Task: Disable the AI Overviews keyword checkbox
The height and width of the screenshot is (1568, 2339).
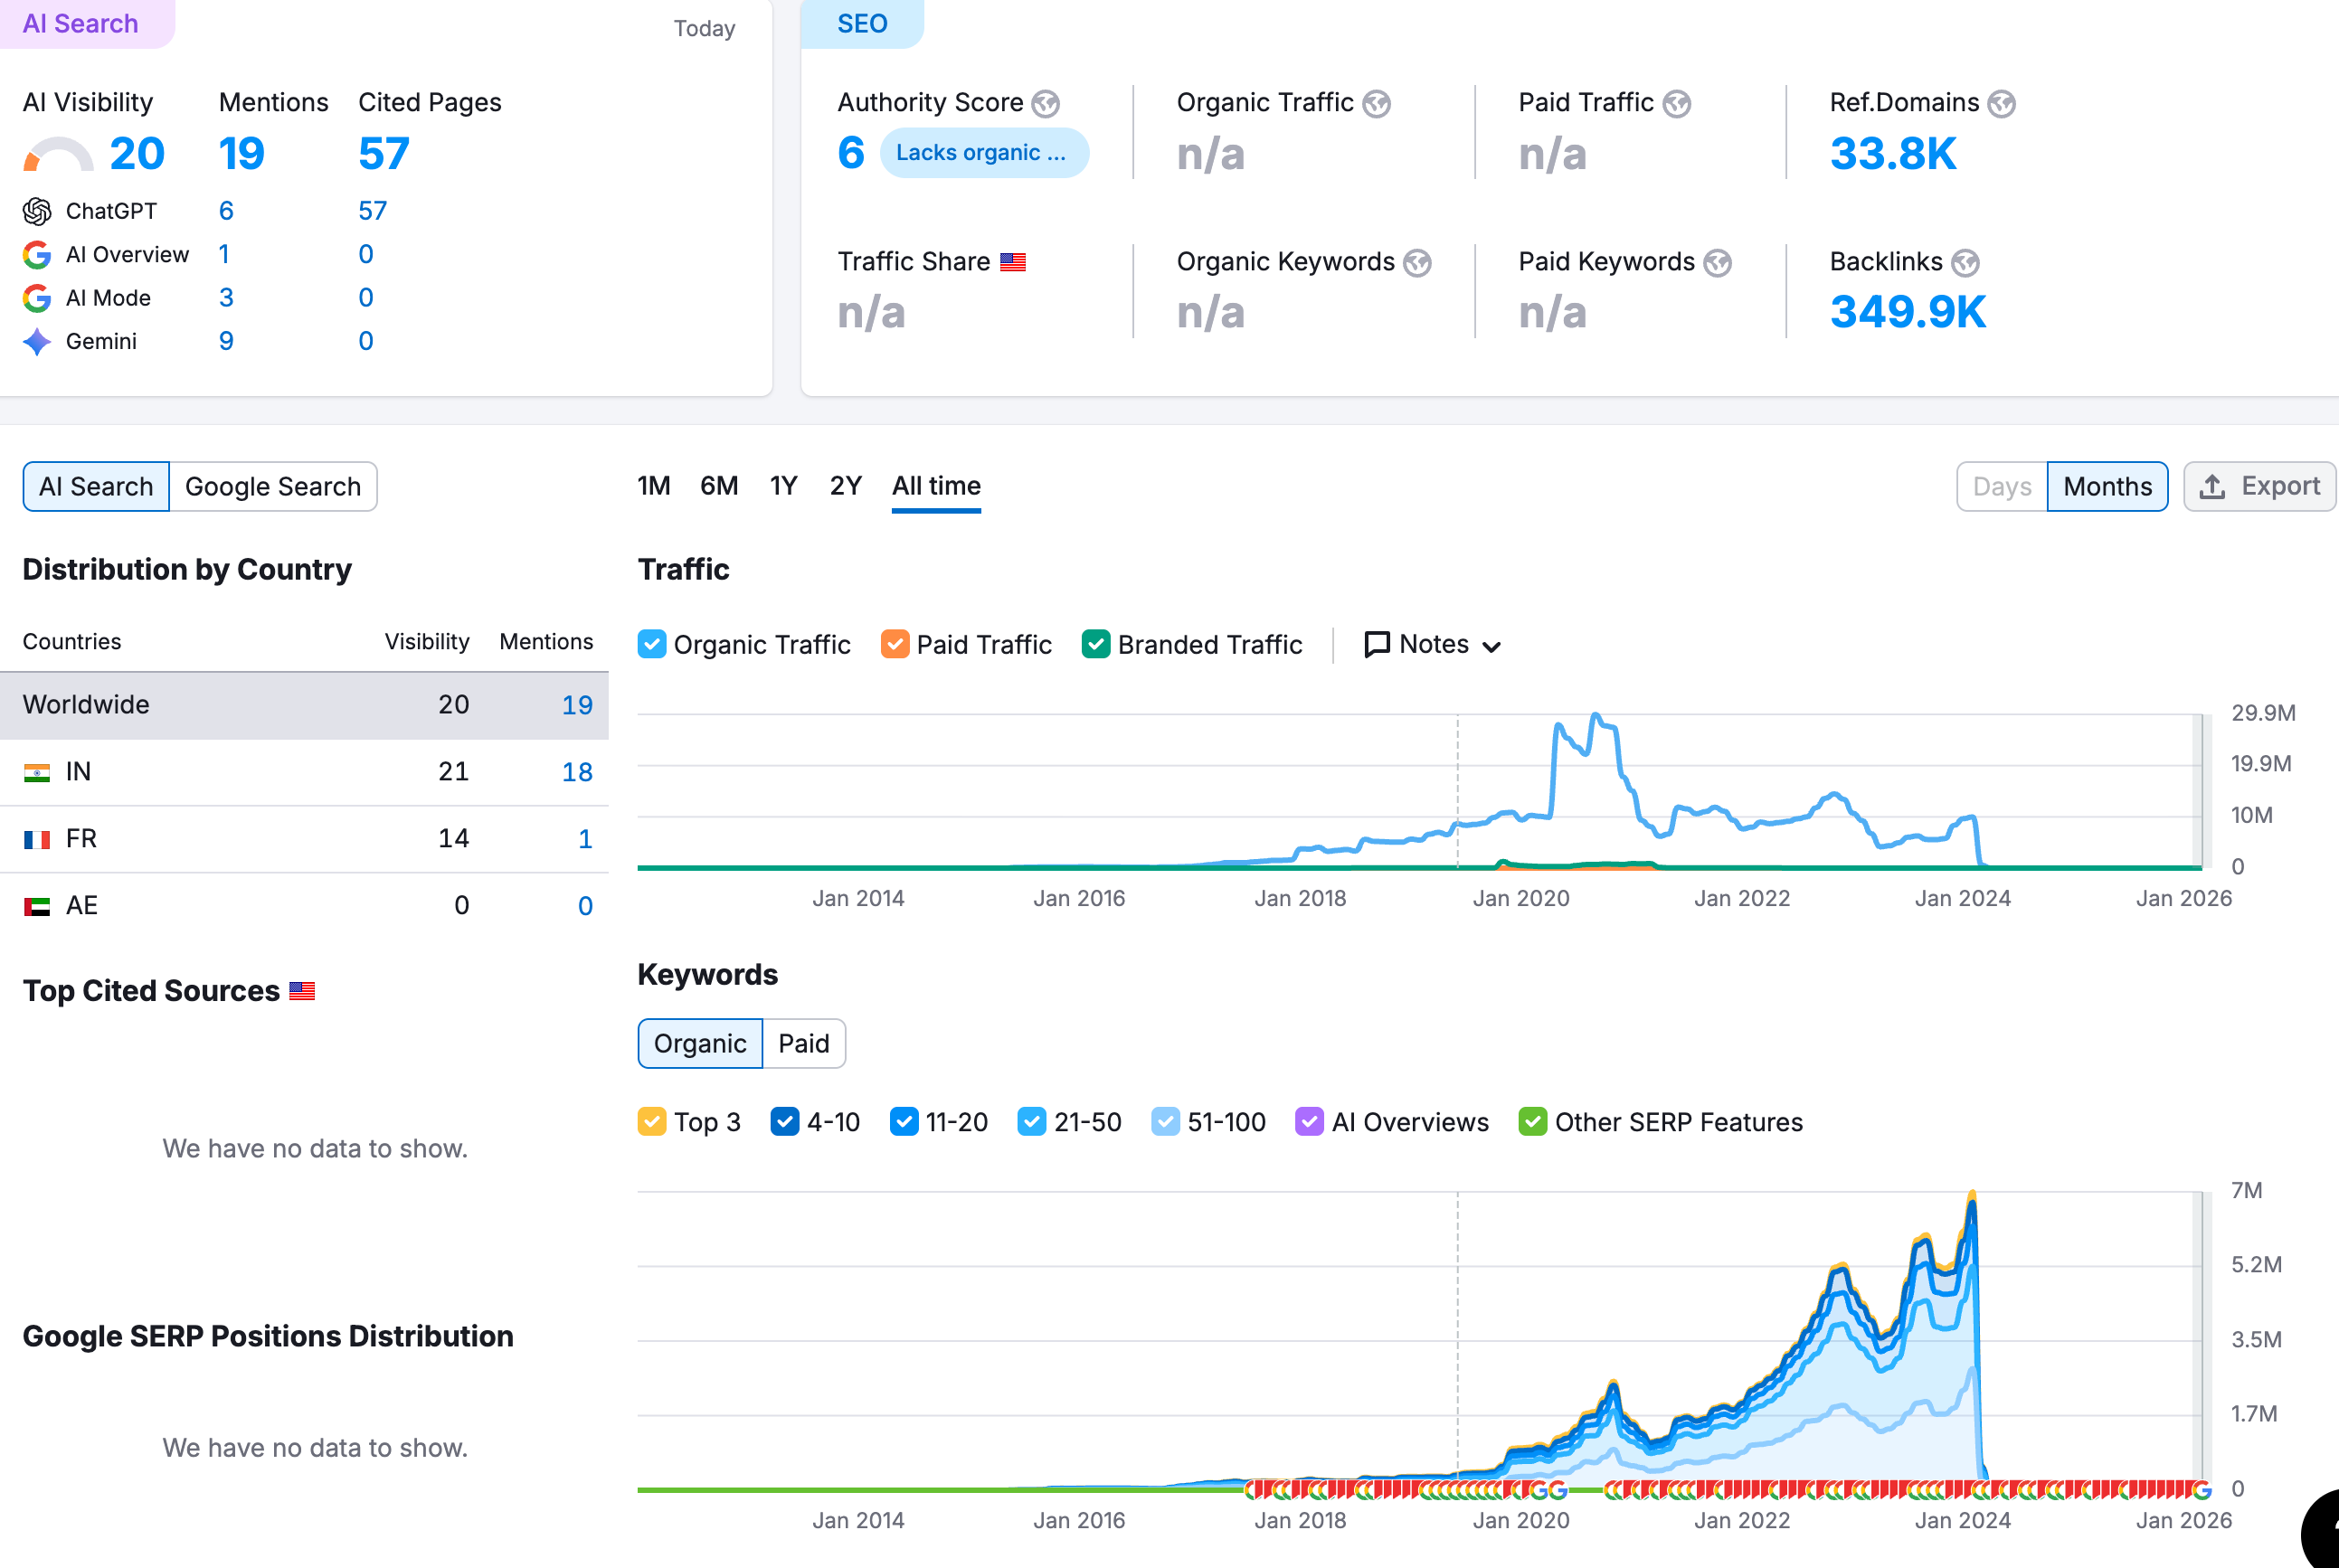Action: [x=1309, y=1122]
